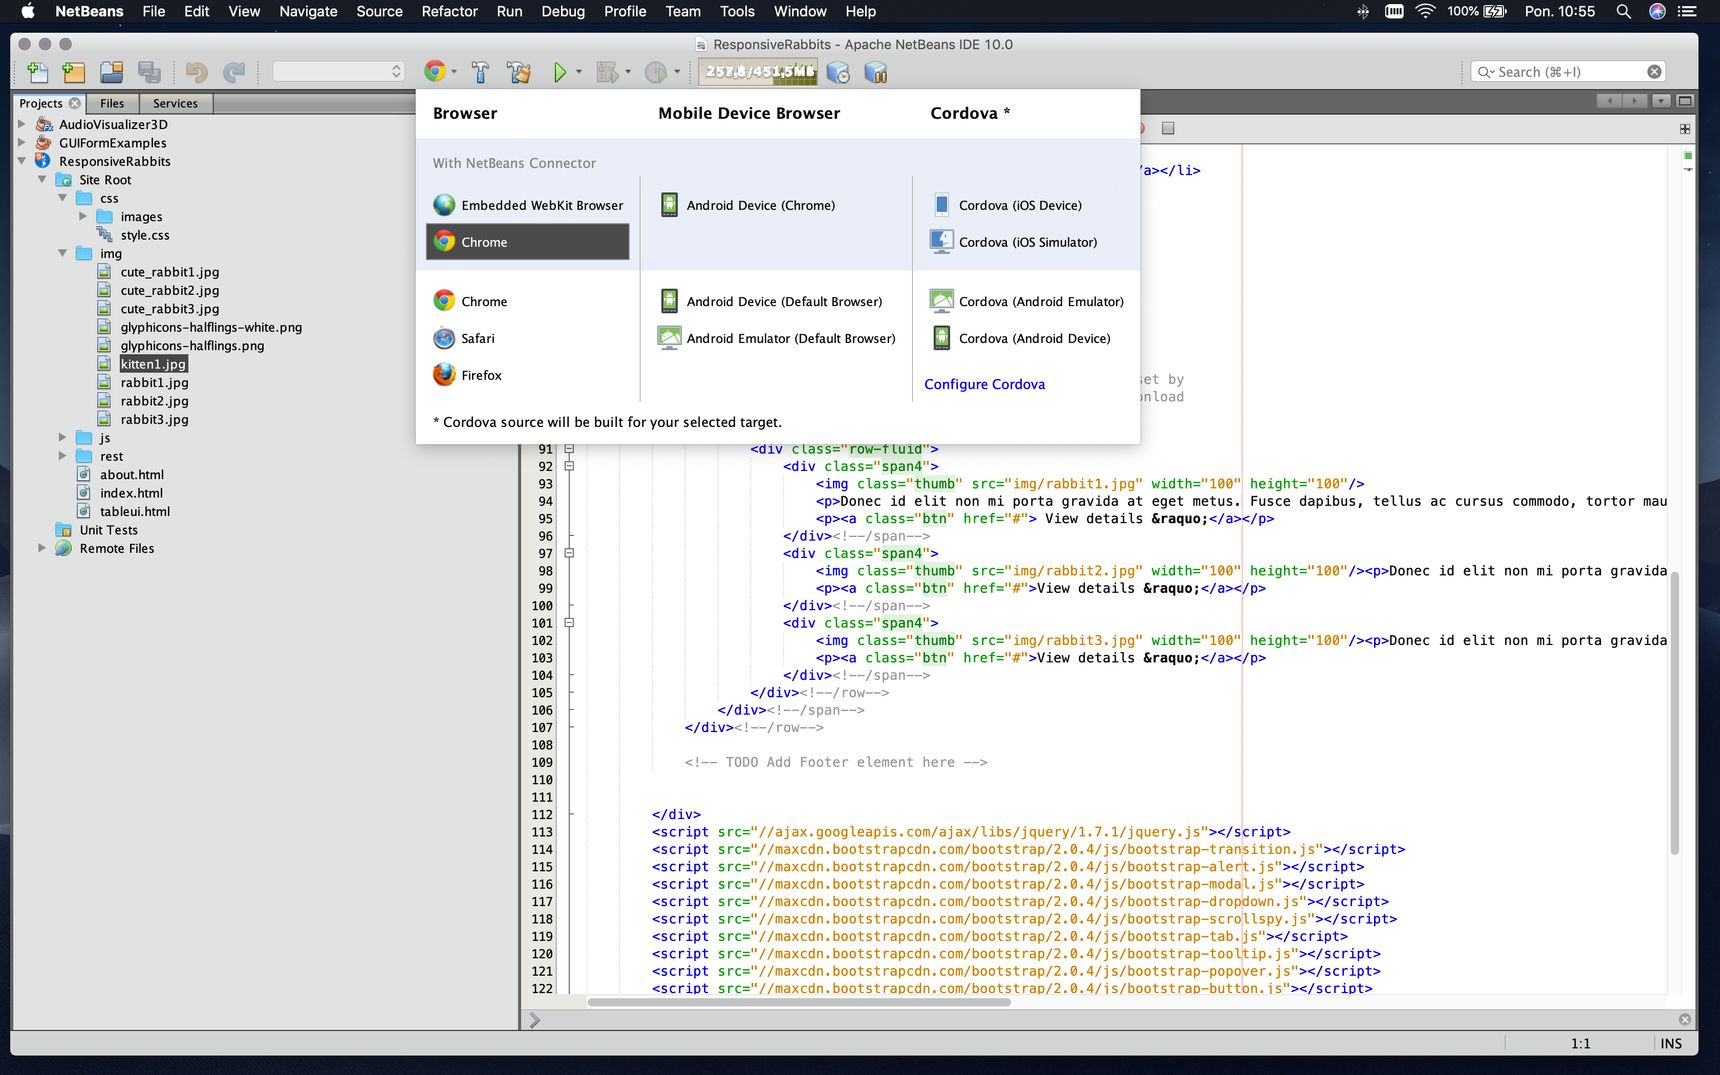This screenshot has height=1075, width=1720.
Task: Click the Redo arrow icon
Action: [234, 72]
